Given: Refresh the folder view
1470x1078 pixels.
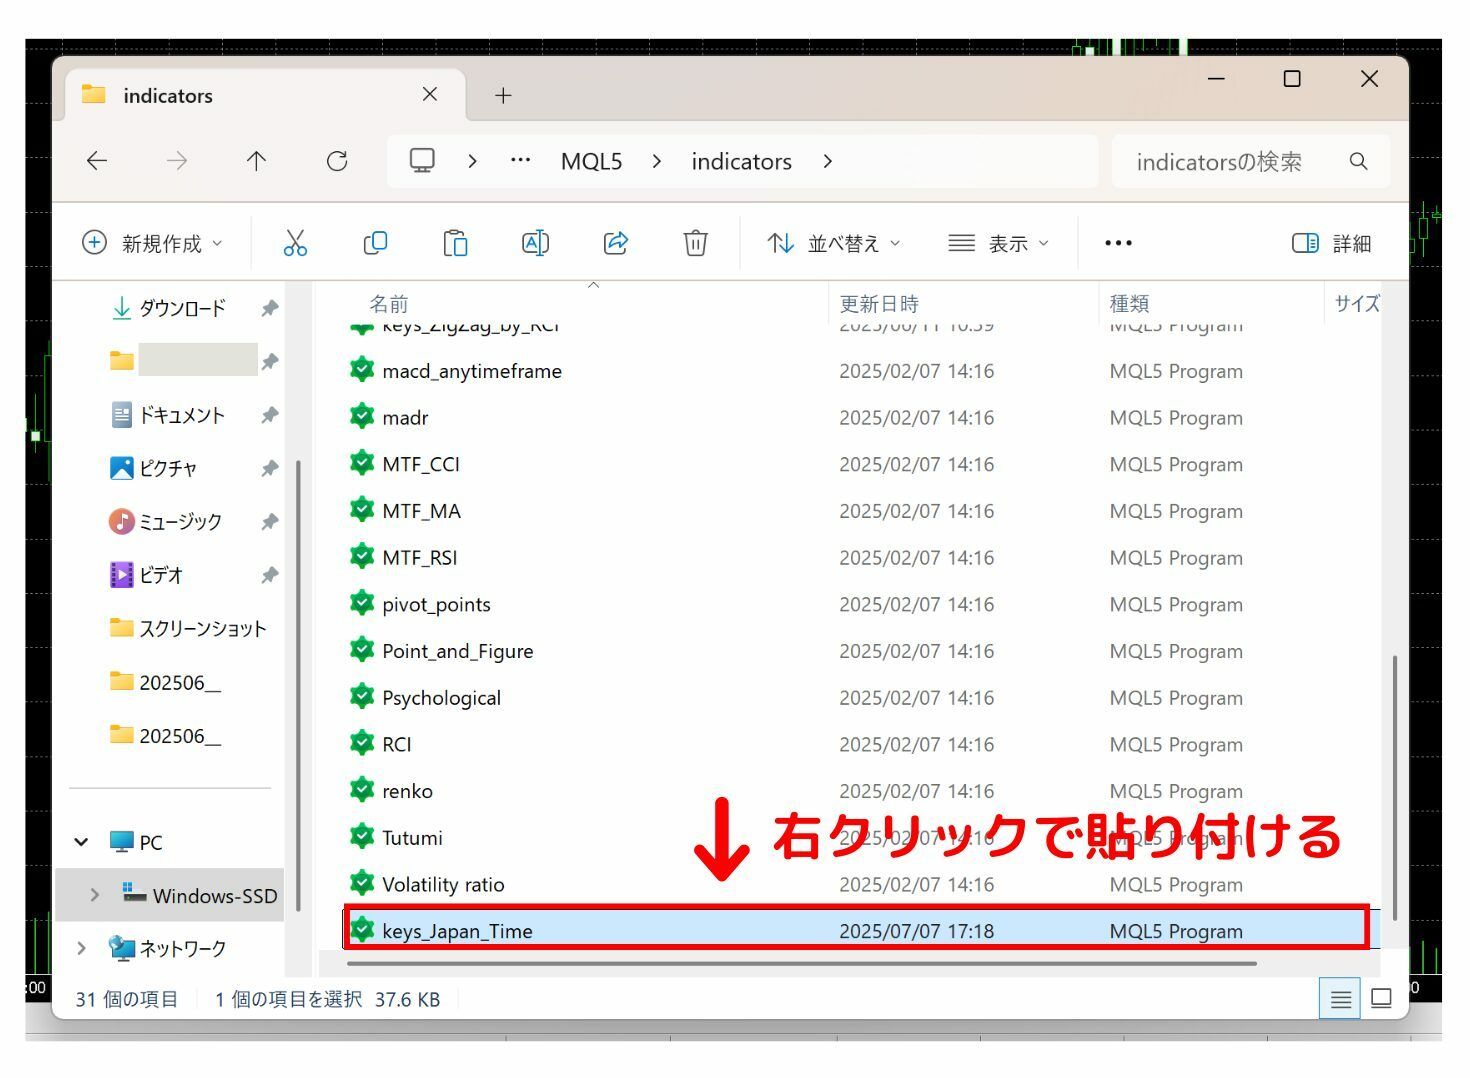Looking at the screenshot, I should click(x=337, y=161).
